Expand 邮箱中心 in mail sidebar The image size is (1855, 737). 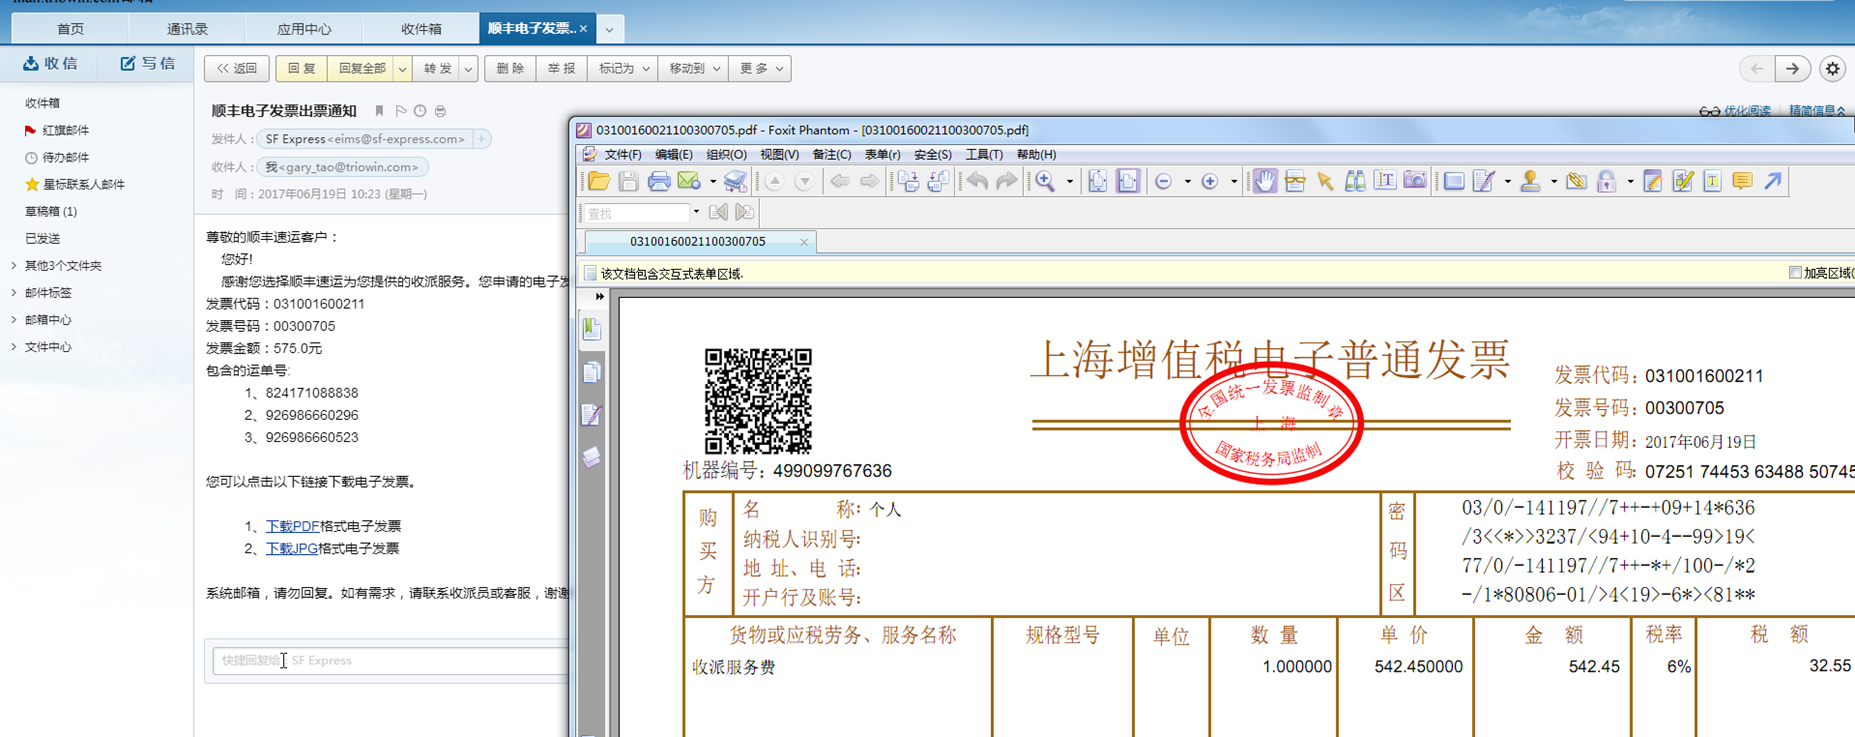coord(14,320)
